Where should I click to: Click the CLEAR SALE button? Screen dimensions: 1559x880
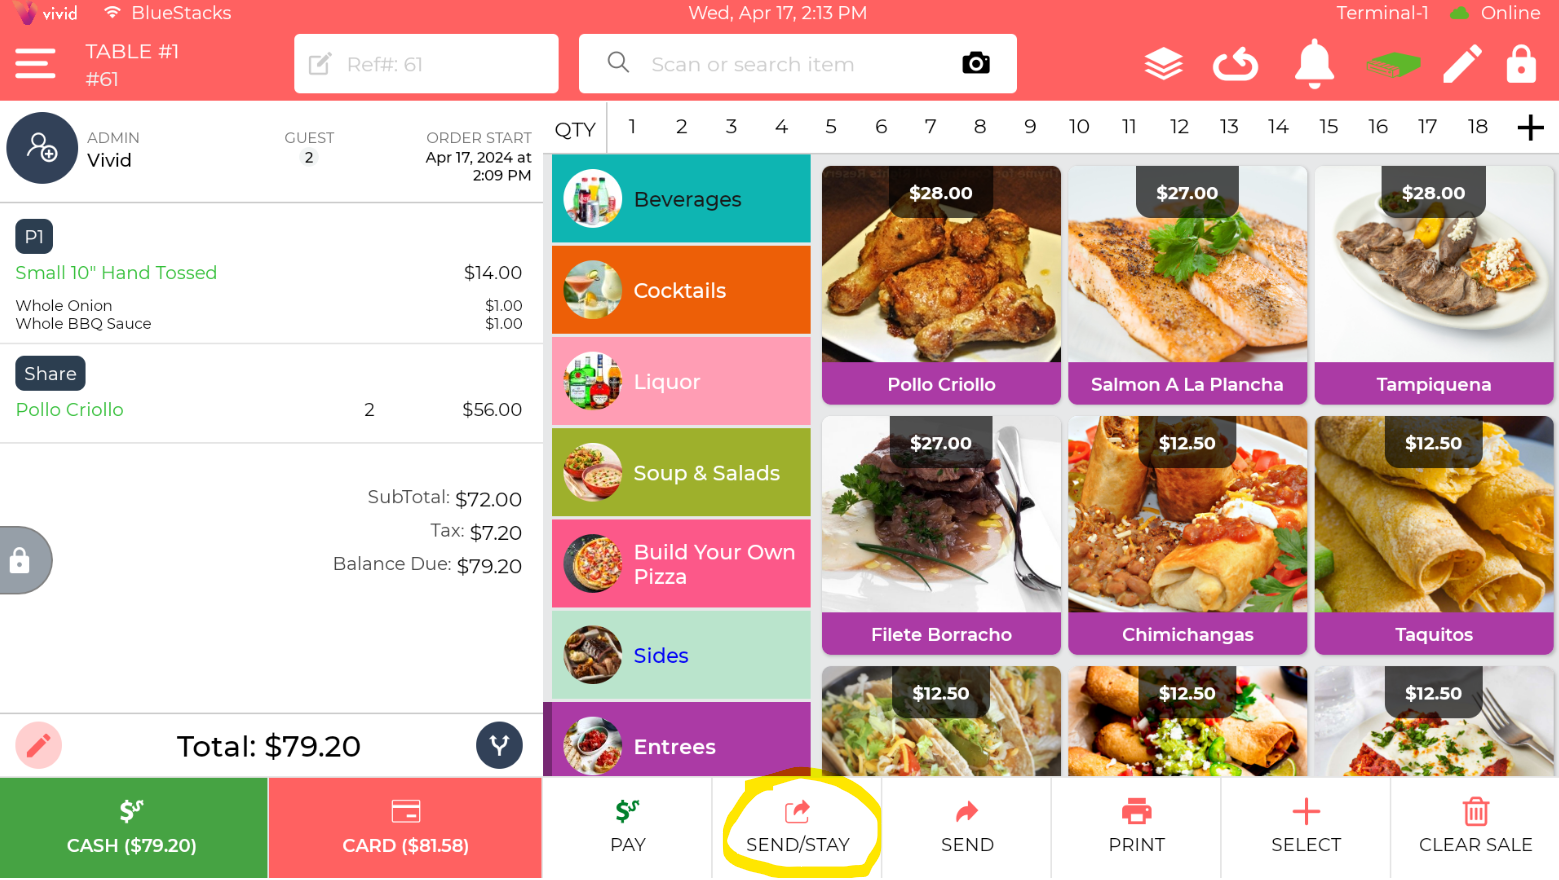coord(1475,828)
